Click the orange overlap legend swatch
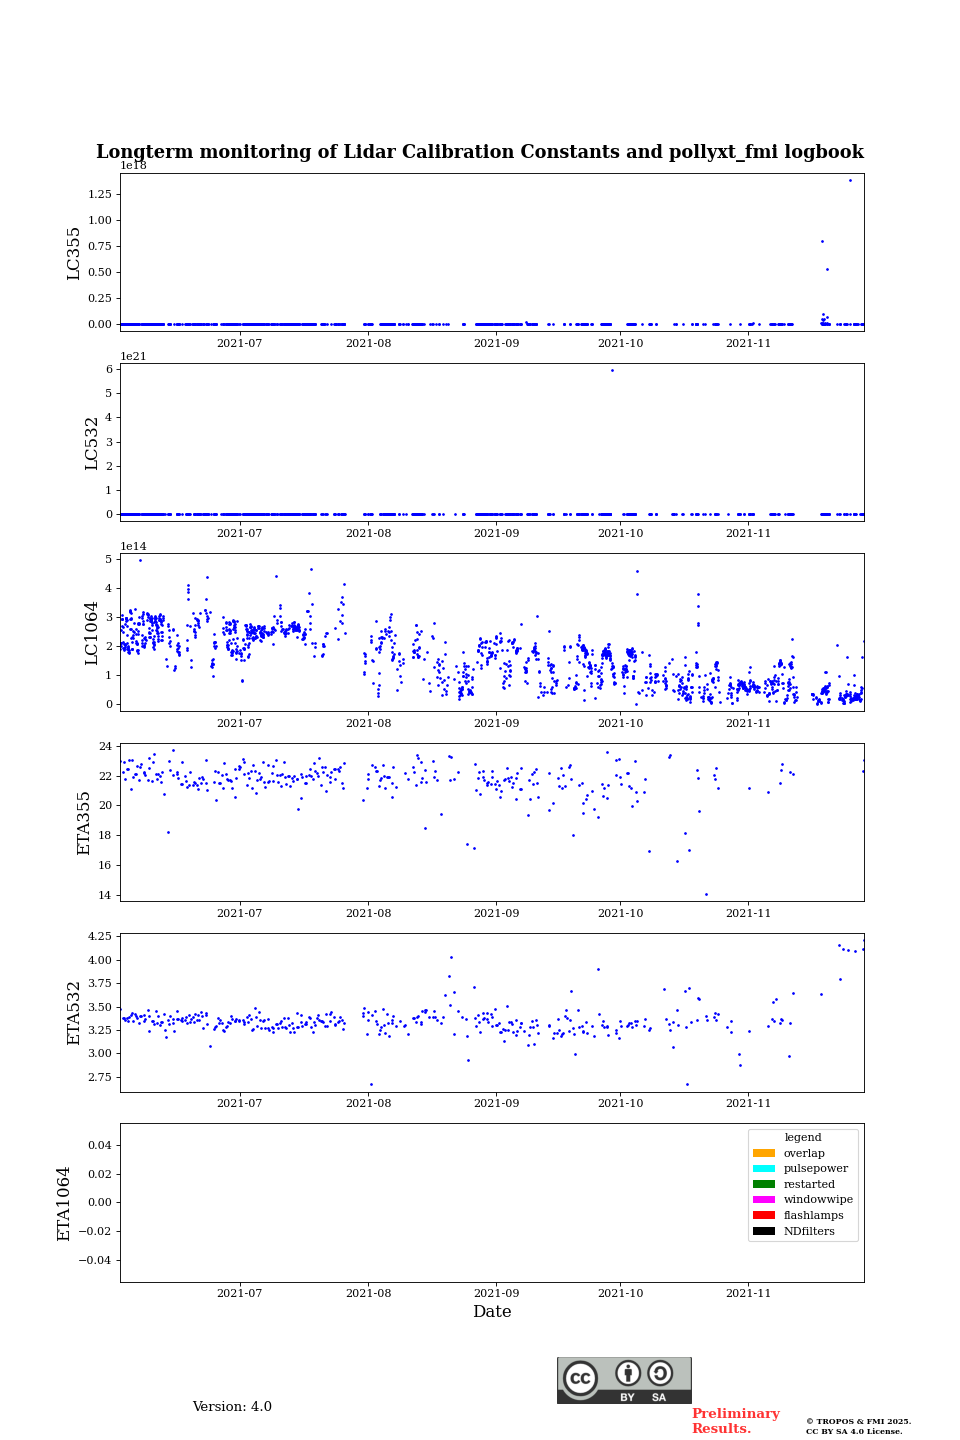Viewport: 960px width, 1440px height. coord(763,1153)
